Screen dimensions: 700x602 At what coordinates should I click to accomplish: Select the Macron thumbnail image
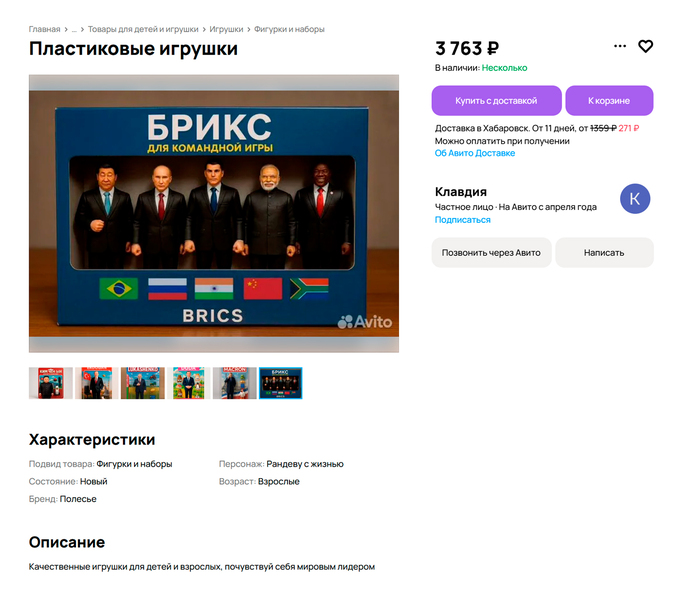click(234, 383)
